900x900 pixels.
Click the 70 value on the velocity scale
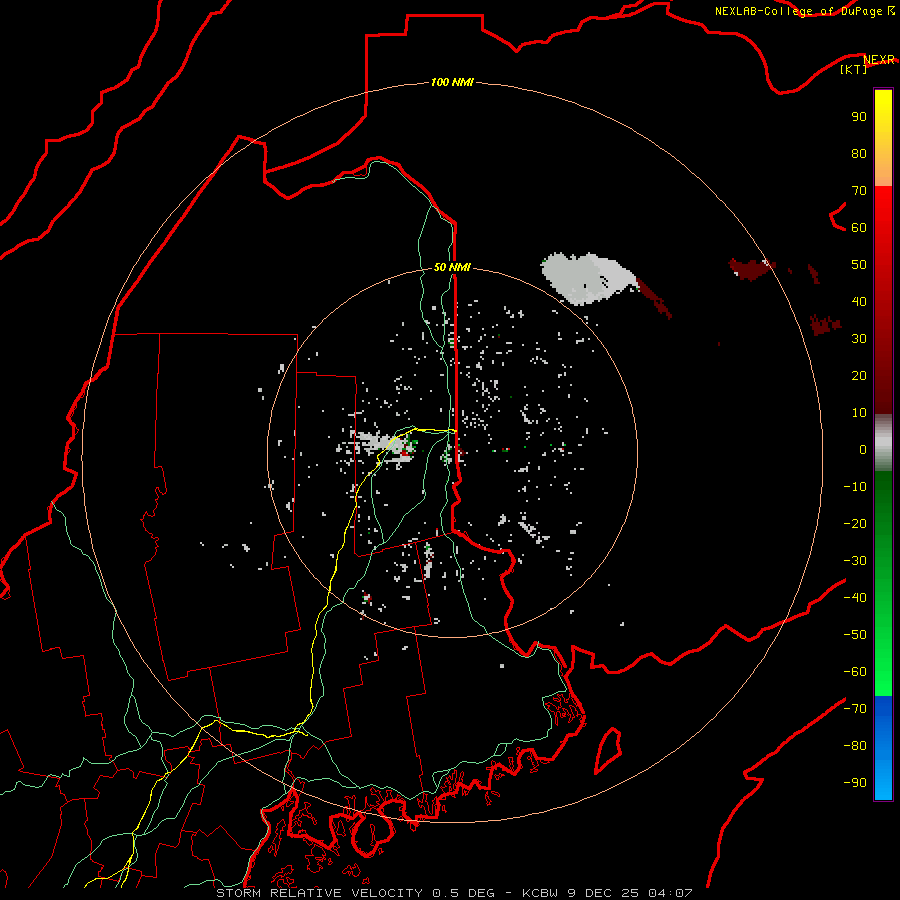pos(859,191)
